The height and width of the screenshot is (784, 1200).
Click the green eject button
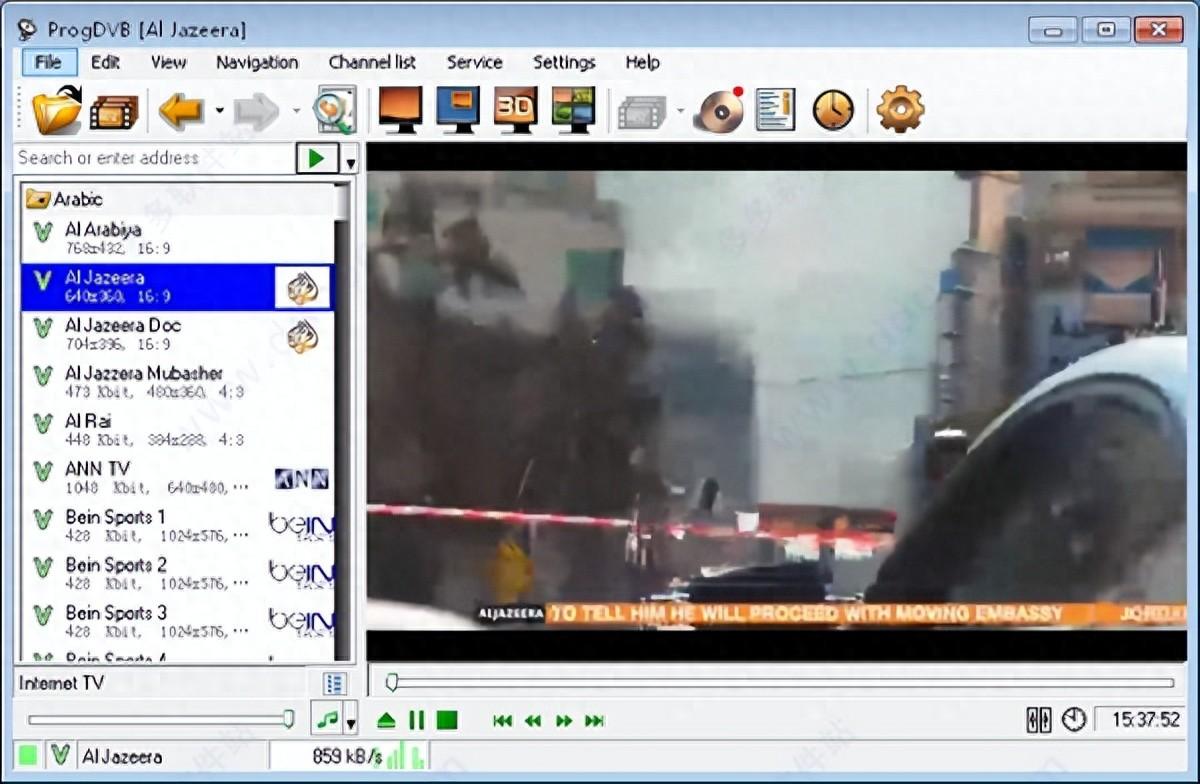[387, 720]
